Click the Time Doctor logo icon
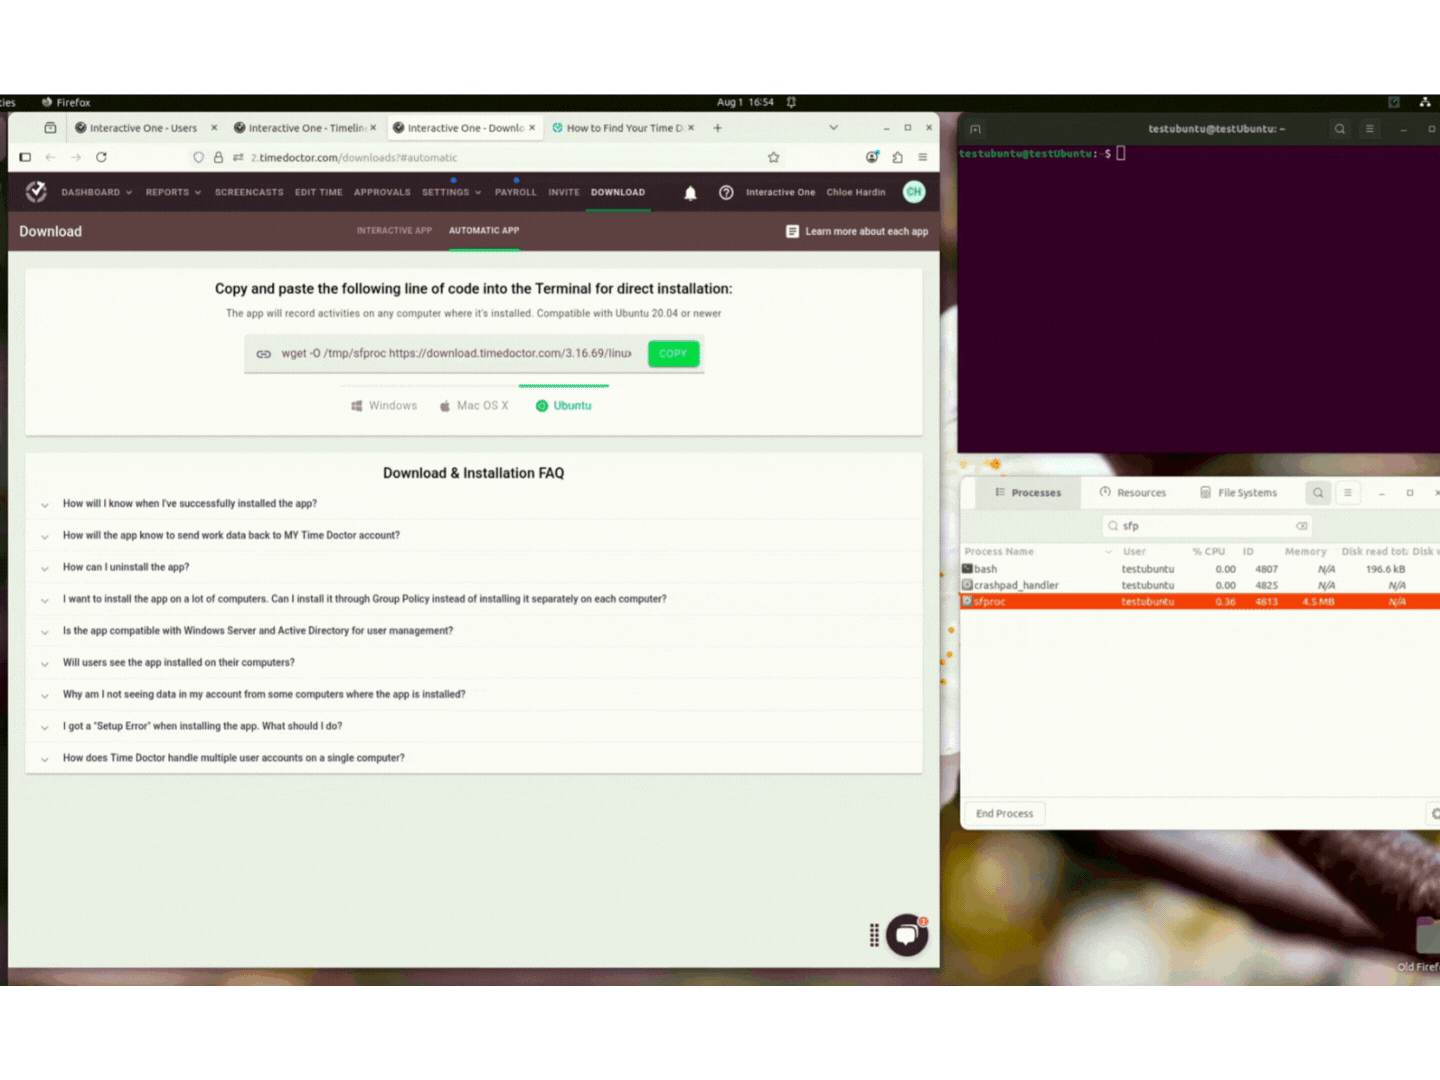This screenshot has height=1080, width=1440. click(x=36, y=191)
